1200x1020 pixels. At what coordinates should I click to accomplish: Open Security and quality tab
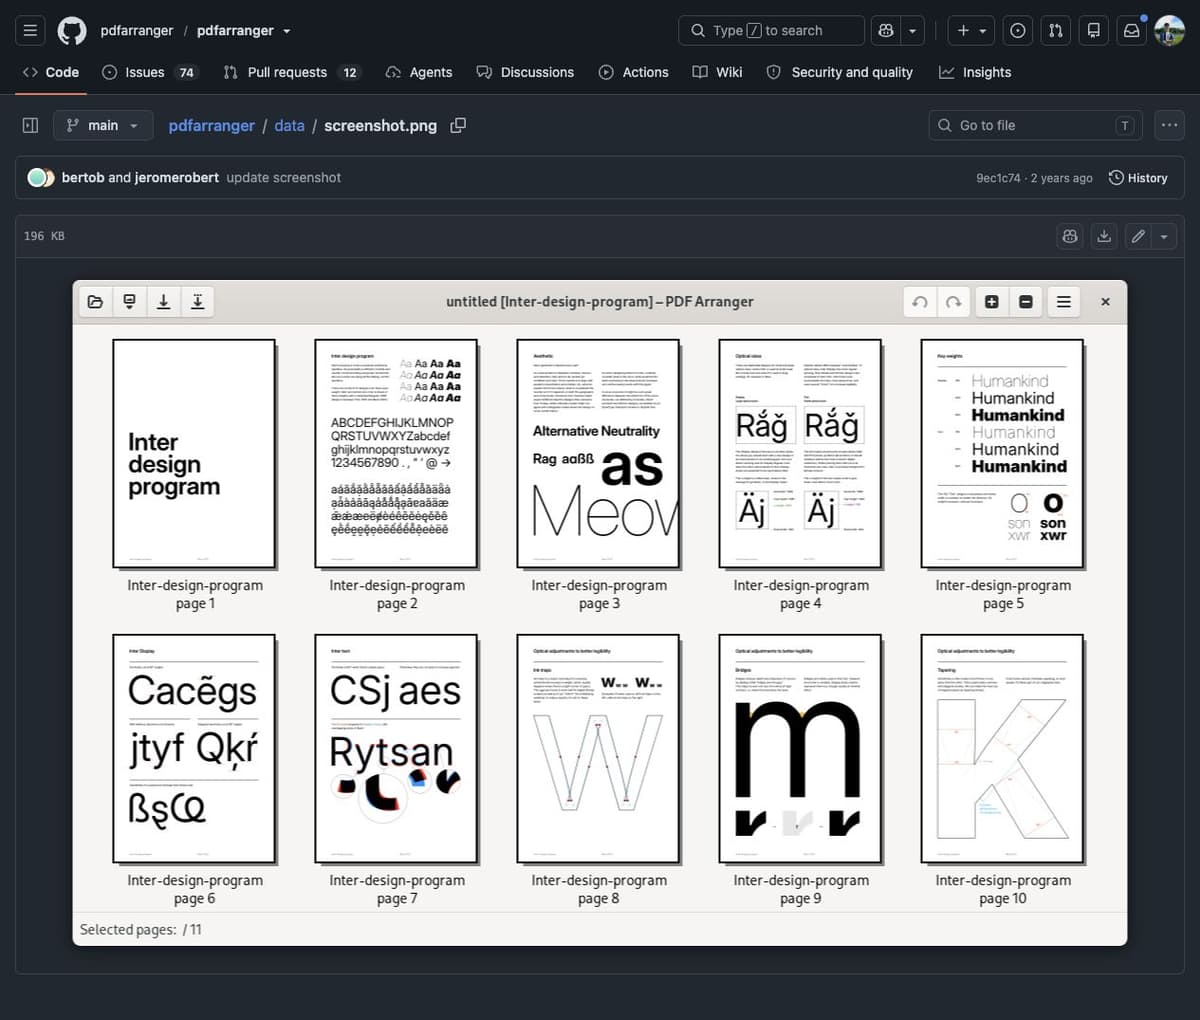pos(839,72)
